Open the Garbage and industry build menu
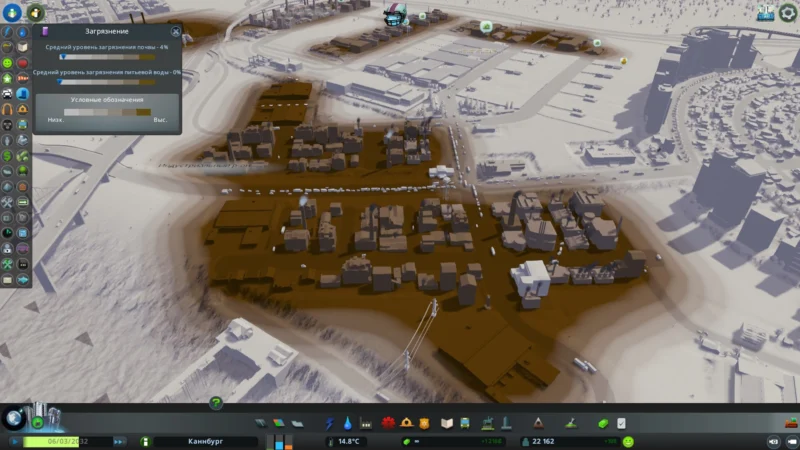Image resolution: width=800 pixels, height=450 pixels. point(366,423)
